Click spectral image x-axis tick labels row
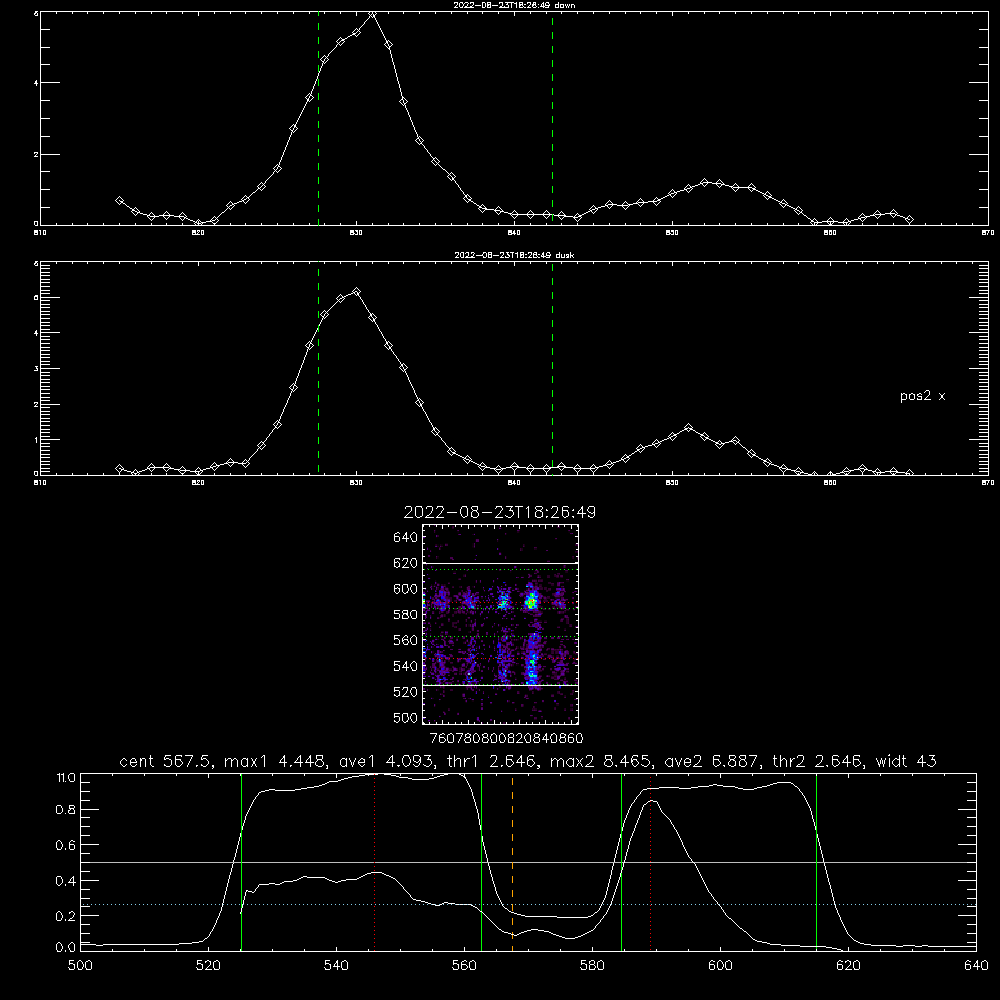Viewport: 1000px width, 1000px height. point(506,738)
